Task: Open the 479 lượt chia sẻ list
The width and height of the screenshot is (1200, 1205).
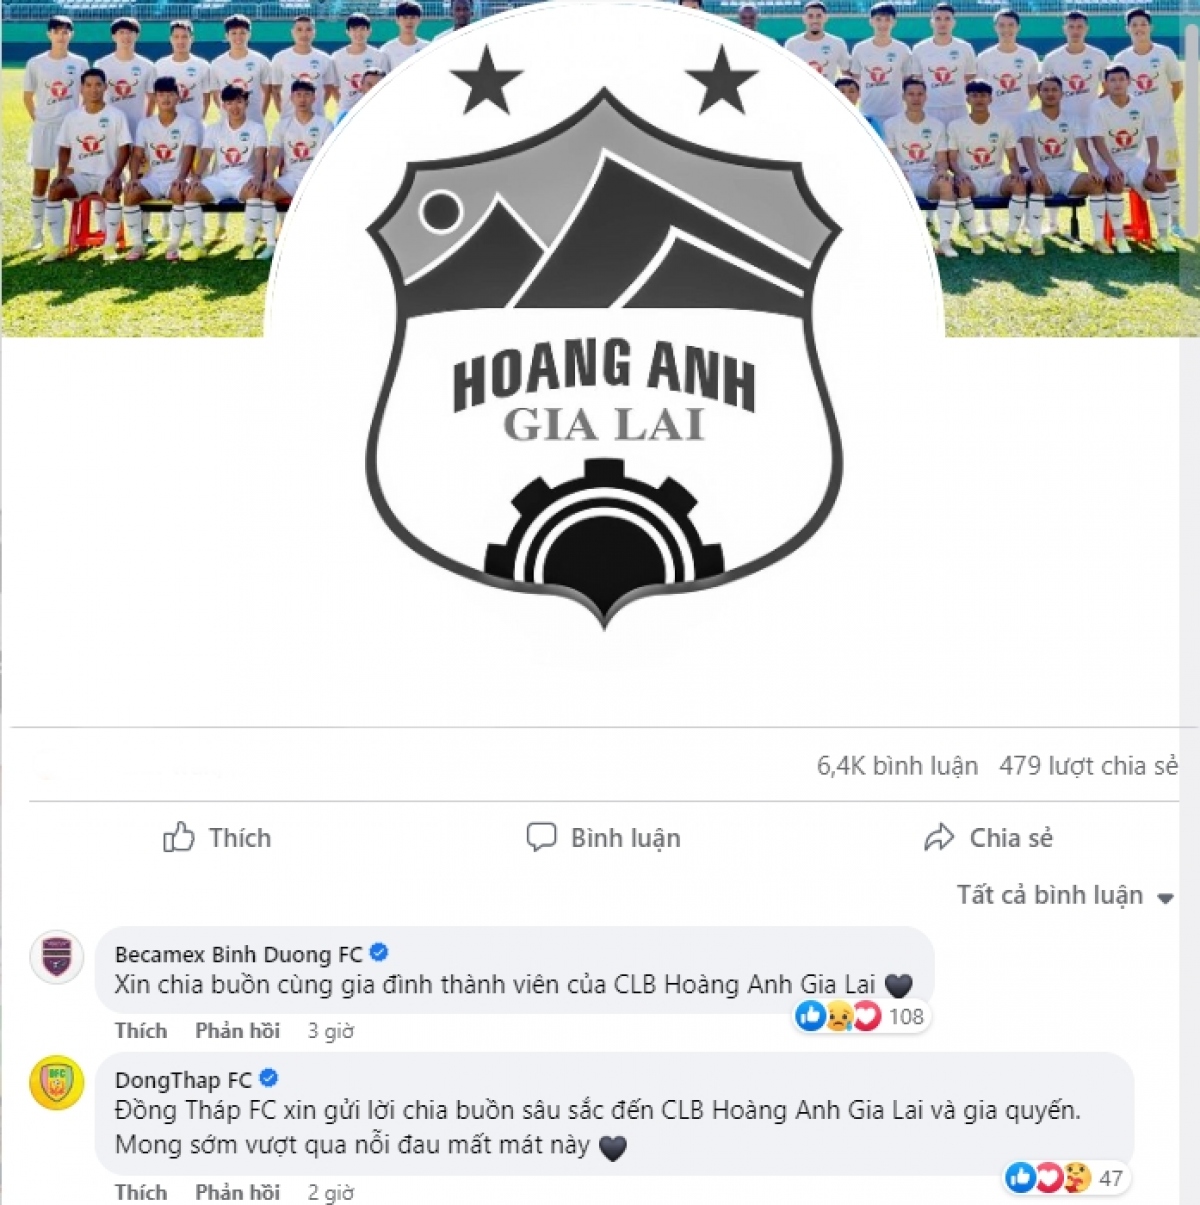Action: [x=1088, y=766]
